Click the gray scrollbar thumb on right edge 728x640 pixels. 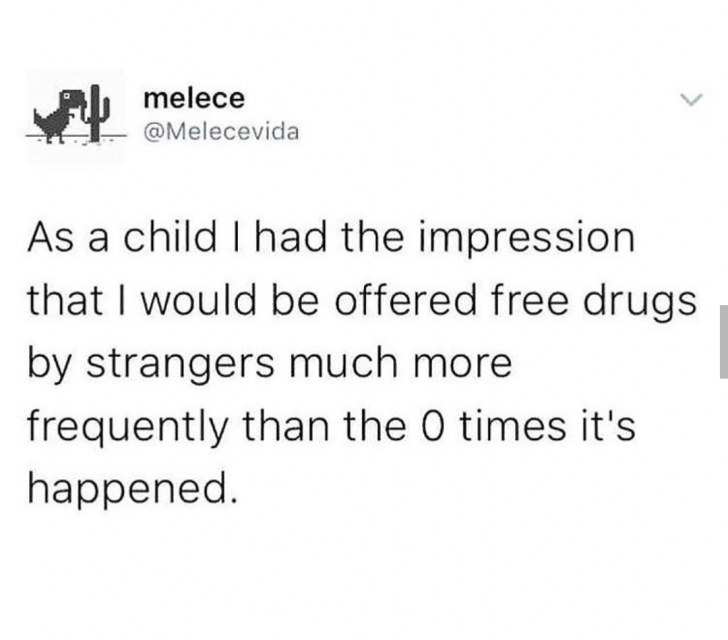point(723,341)
